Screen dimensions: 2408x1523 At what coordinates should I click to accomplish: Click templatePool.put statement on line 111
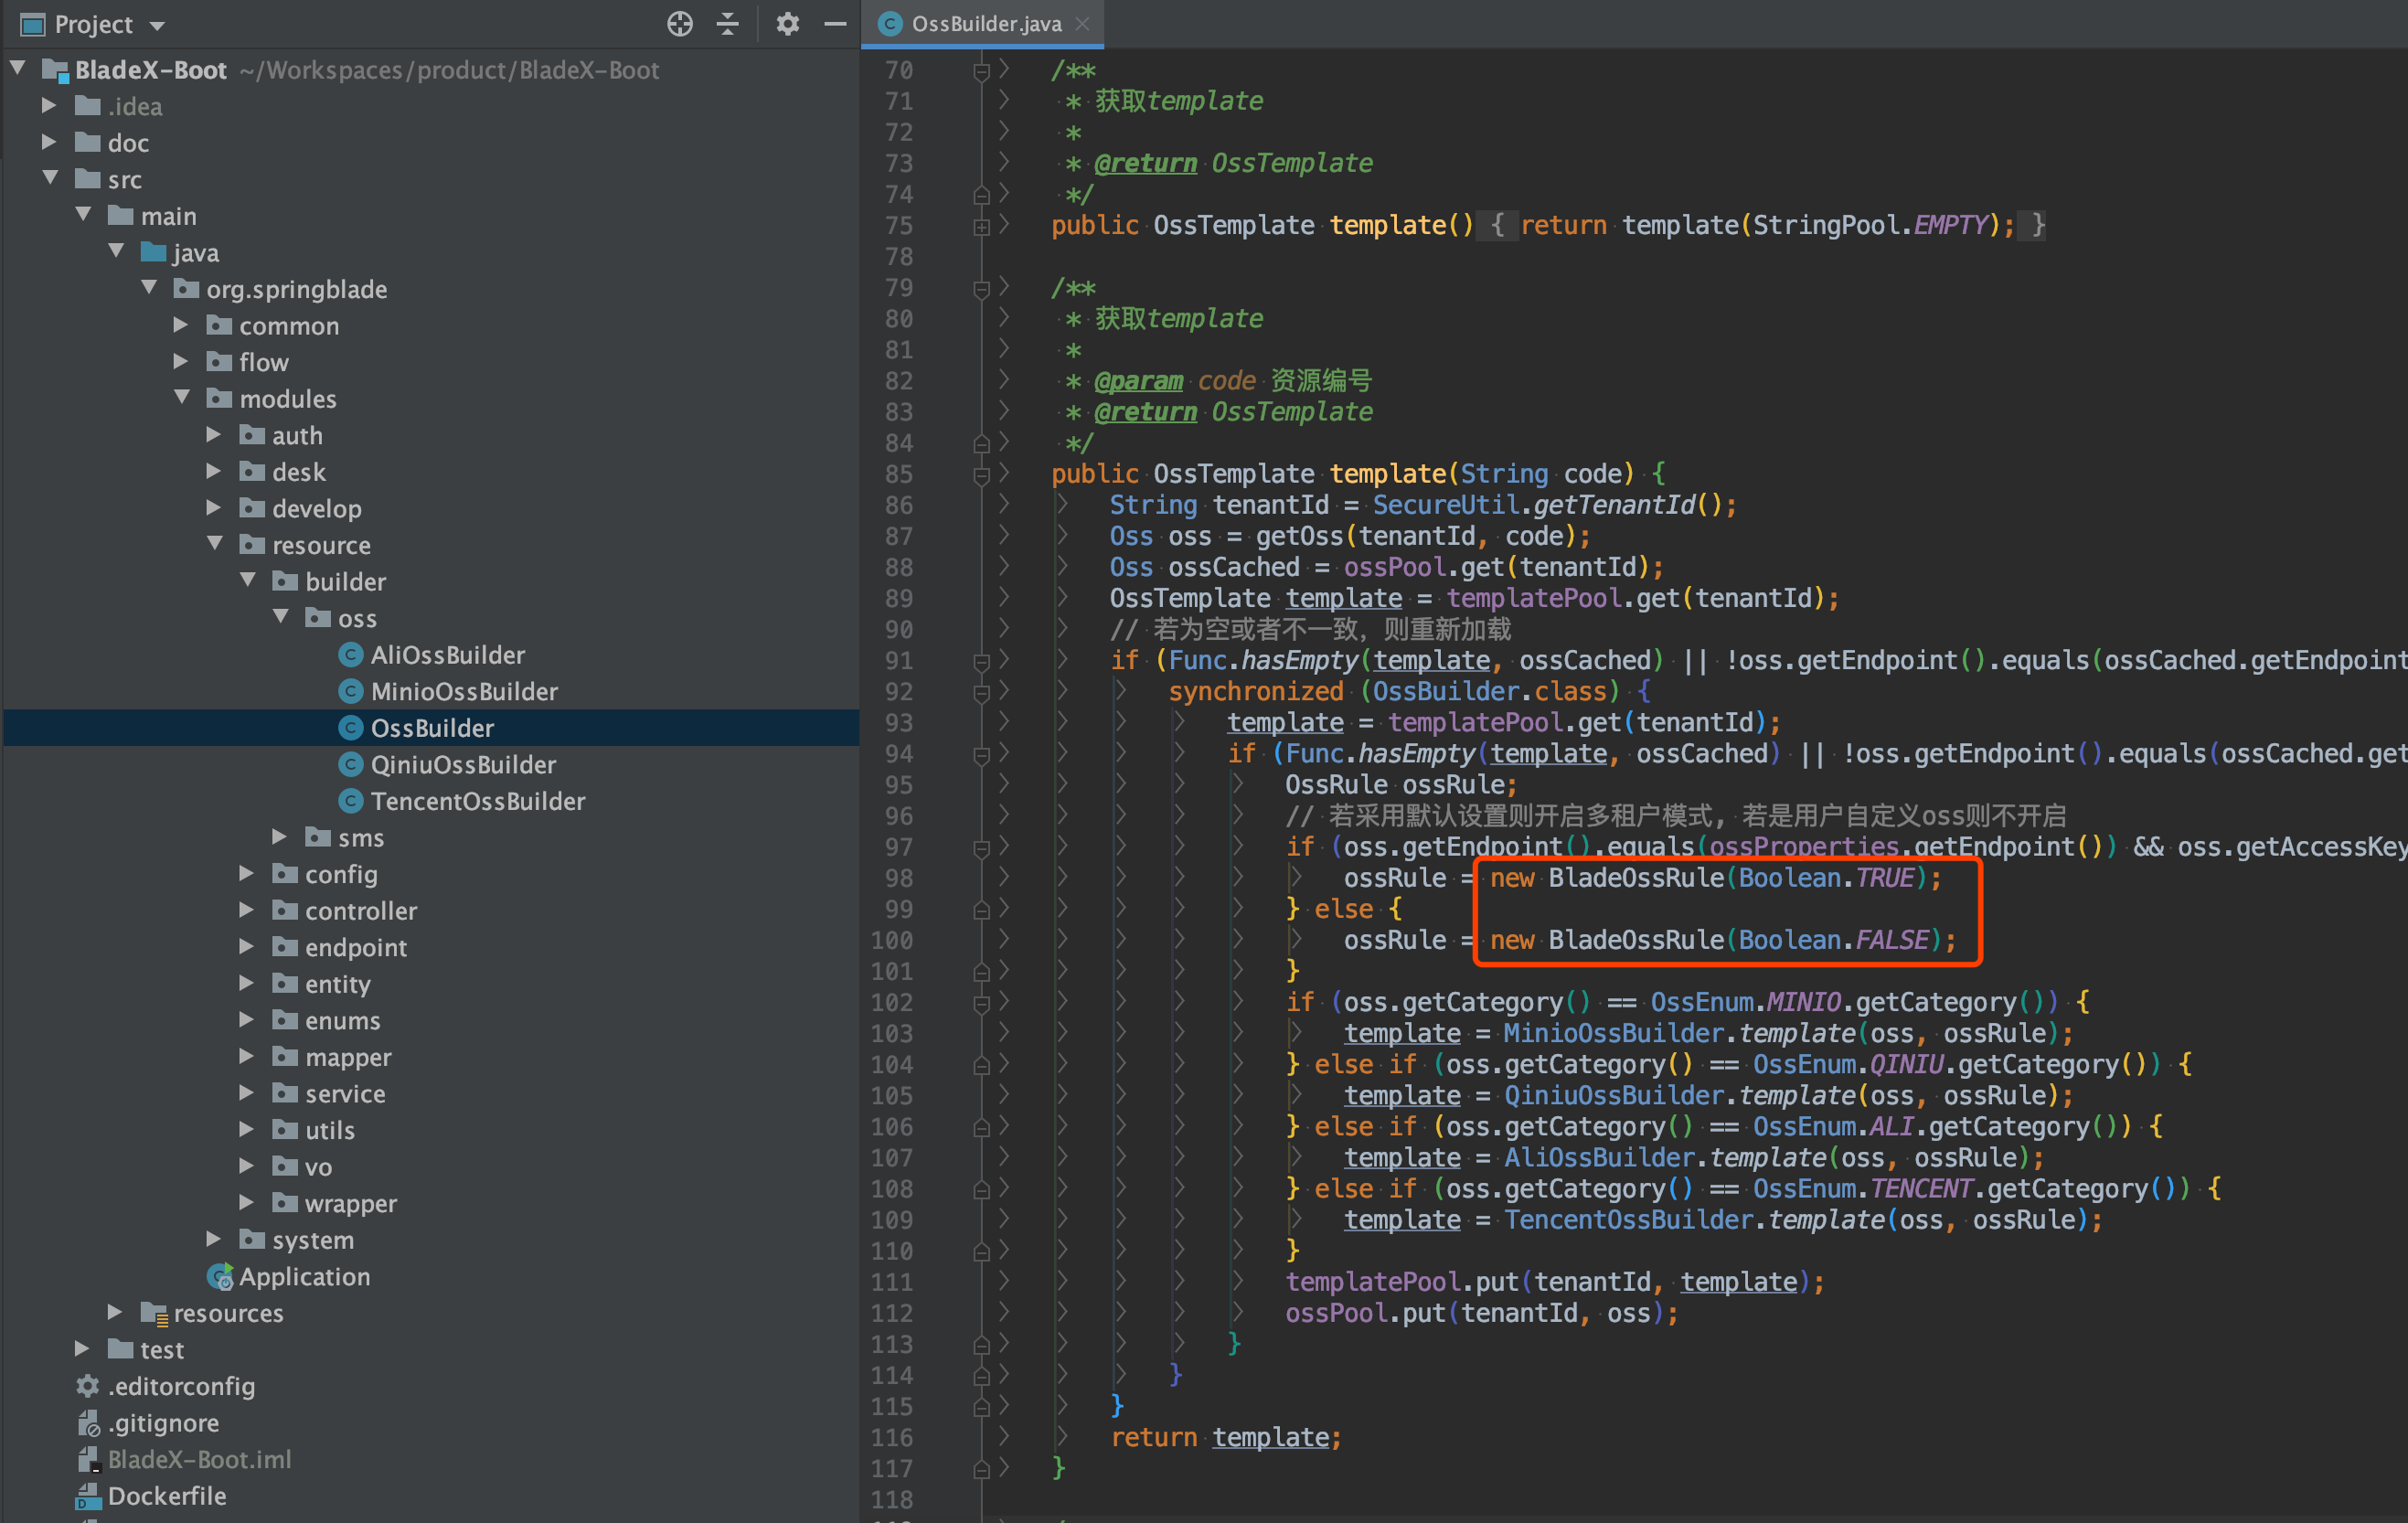tap(1555, 1282)
